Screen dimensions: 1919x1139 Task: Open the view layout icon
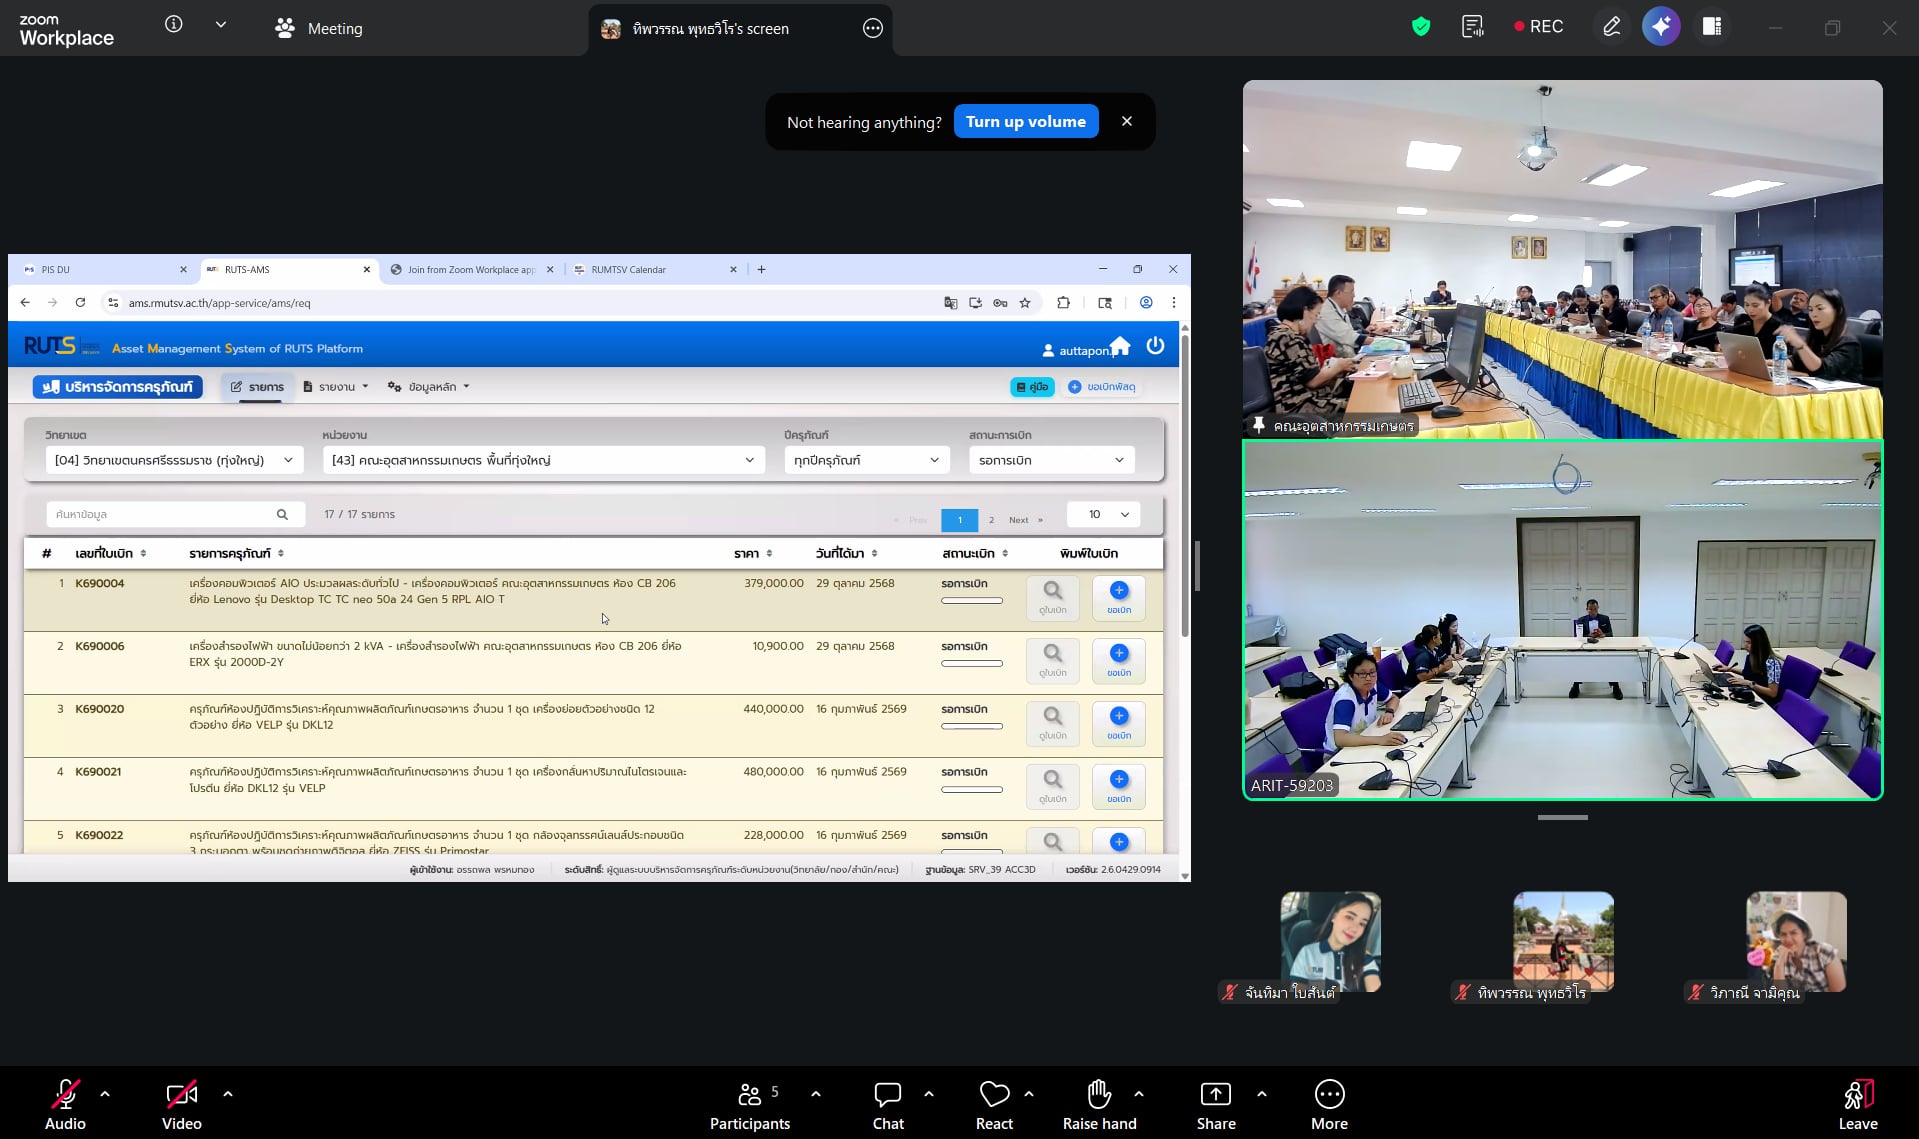[1712, 27]
